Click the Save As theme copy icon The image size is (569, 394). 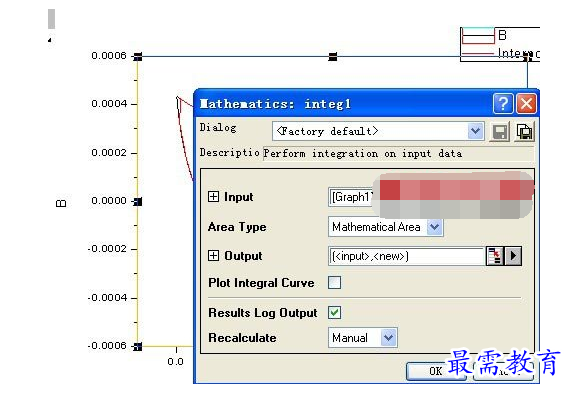[x=524, y=131]
